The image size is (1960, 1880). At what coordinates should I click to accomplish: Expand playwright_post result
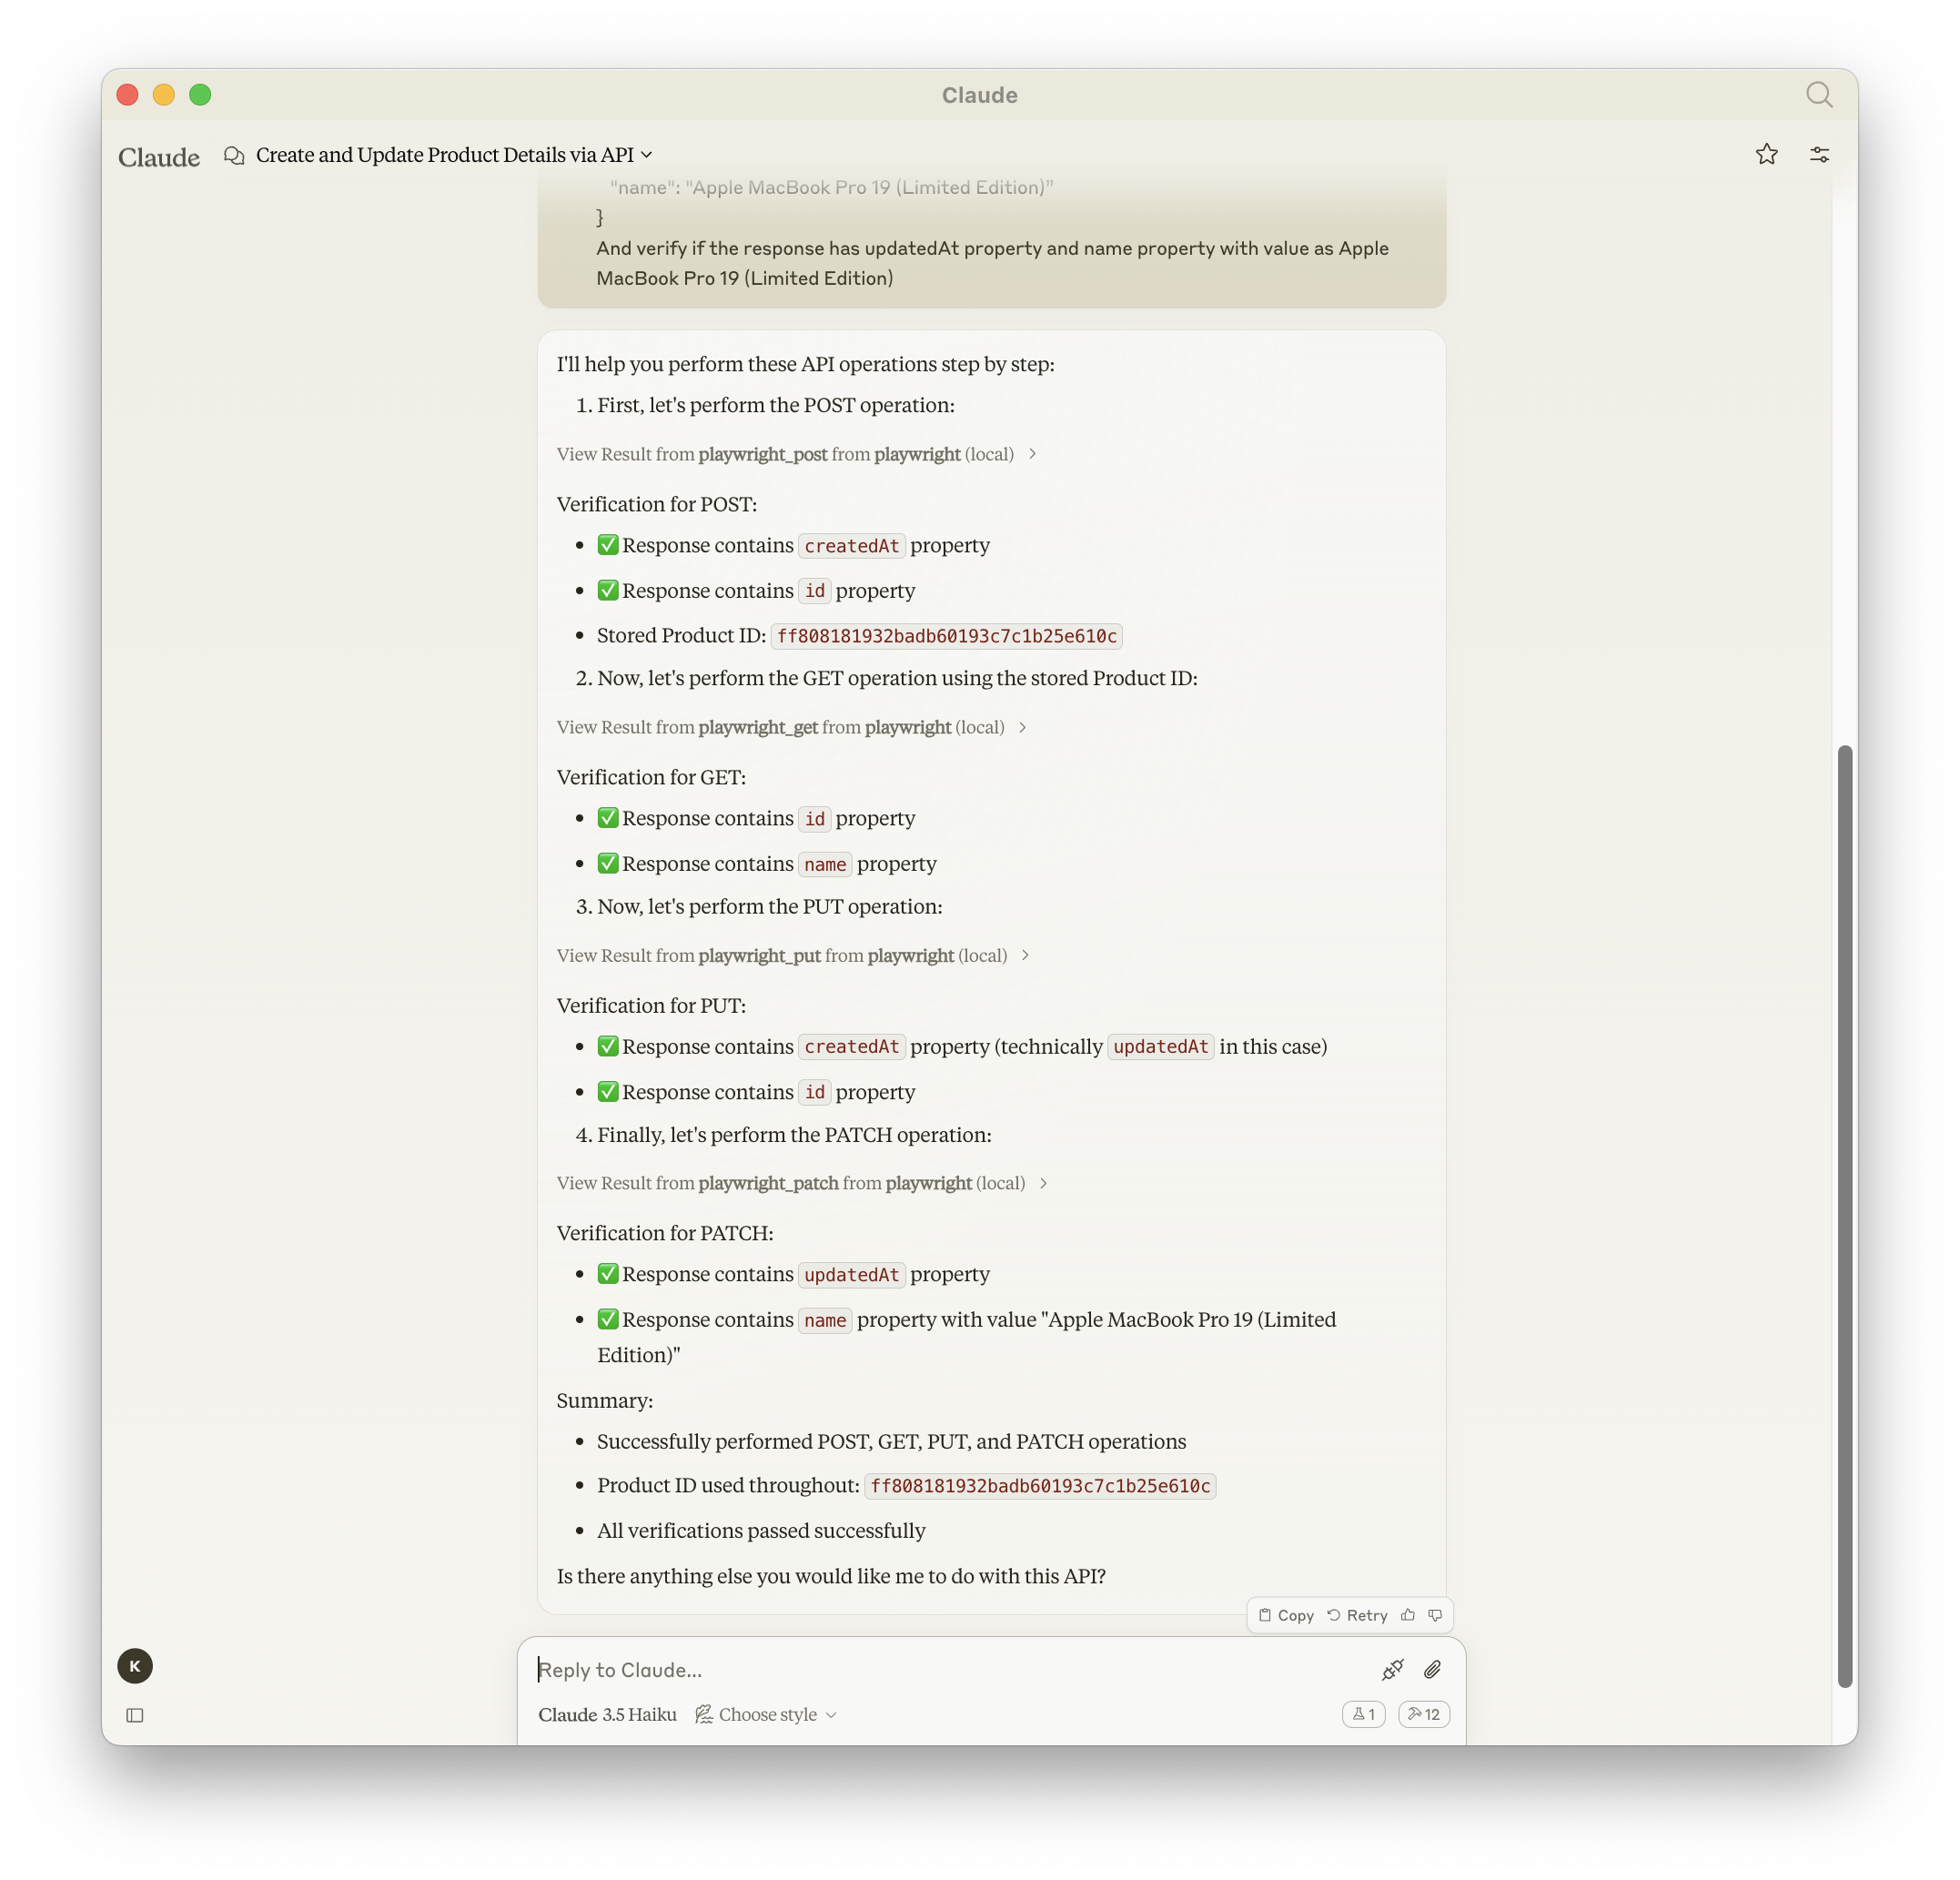pos(796,454)
